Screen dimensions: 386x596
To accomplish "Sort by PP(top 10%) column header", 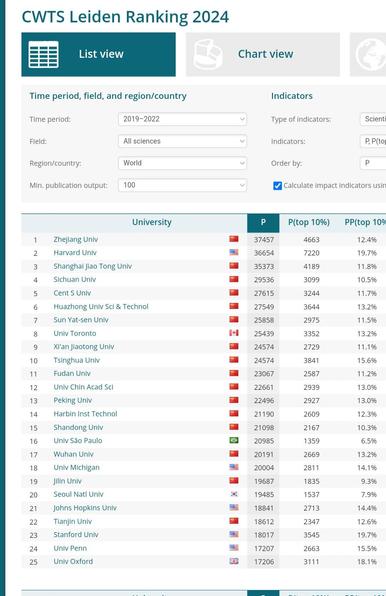I will (365, 223).
